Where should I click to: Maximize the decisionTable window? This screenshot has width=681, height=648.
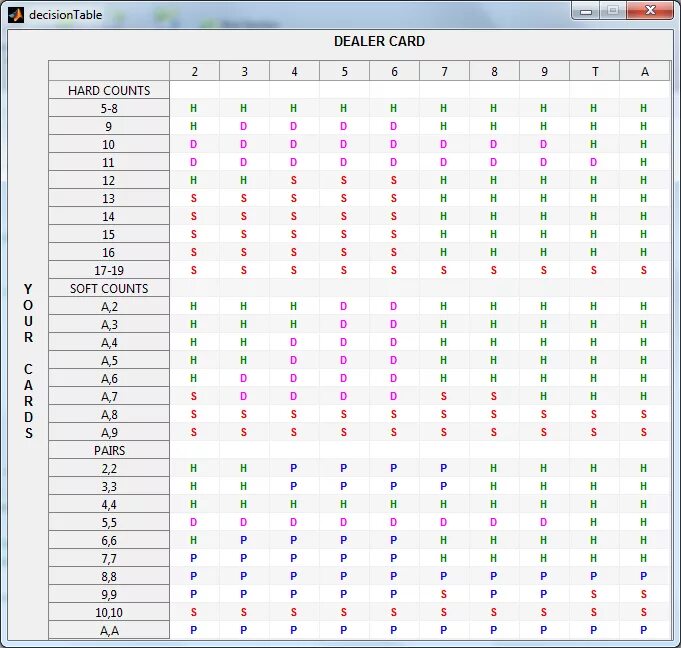click(613, 10)
